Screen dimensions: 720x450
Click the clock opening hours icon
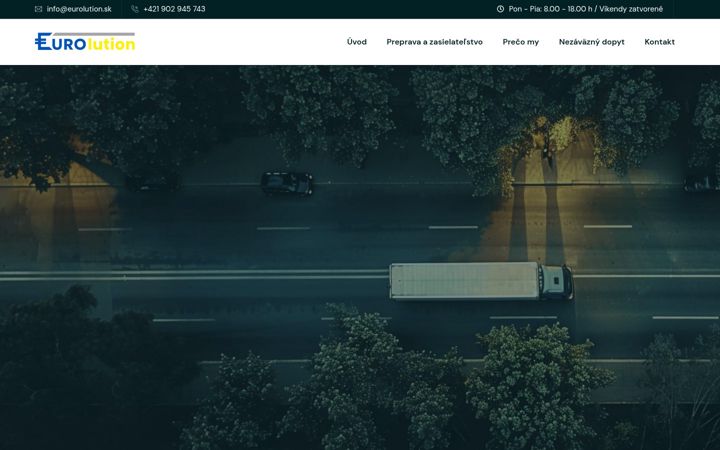tap(500, 9)
